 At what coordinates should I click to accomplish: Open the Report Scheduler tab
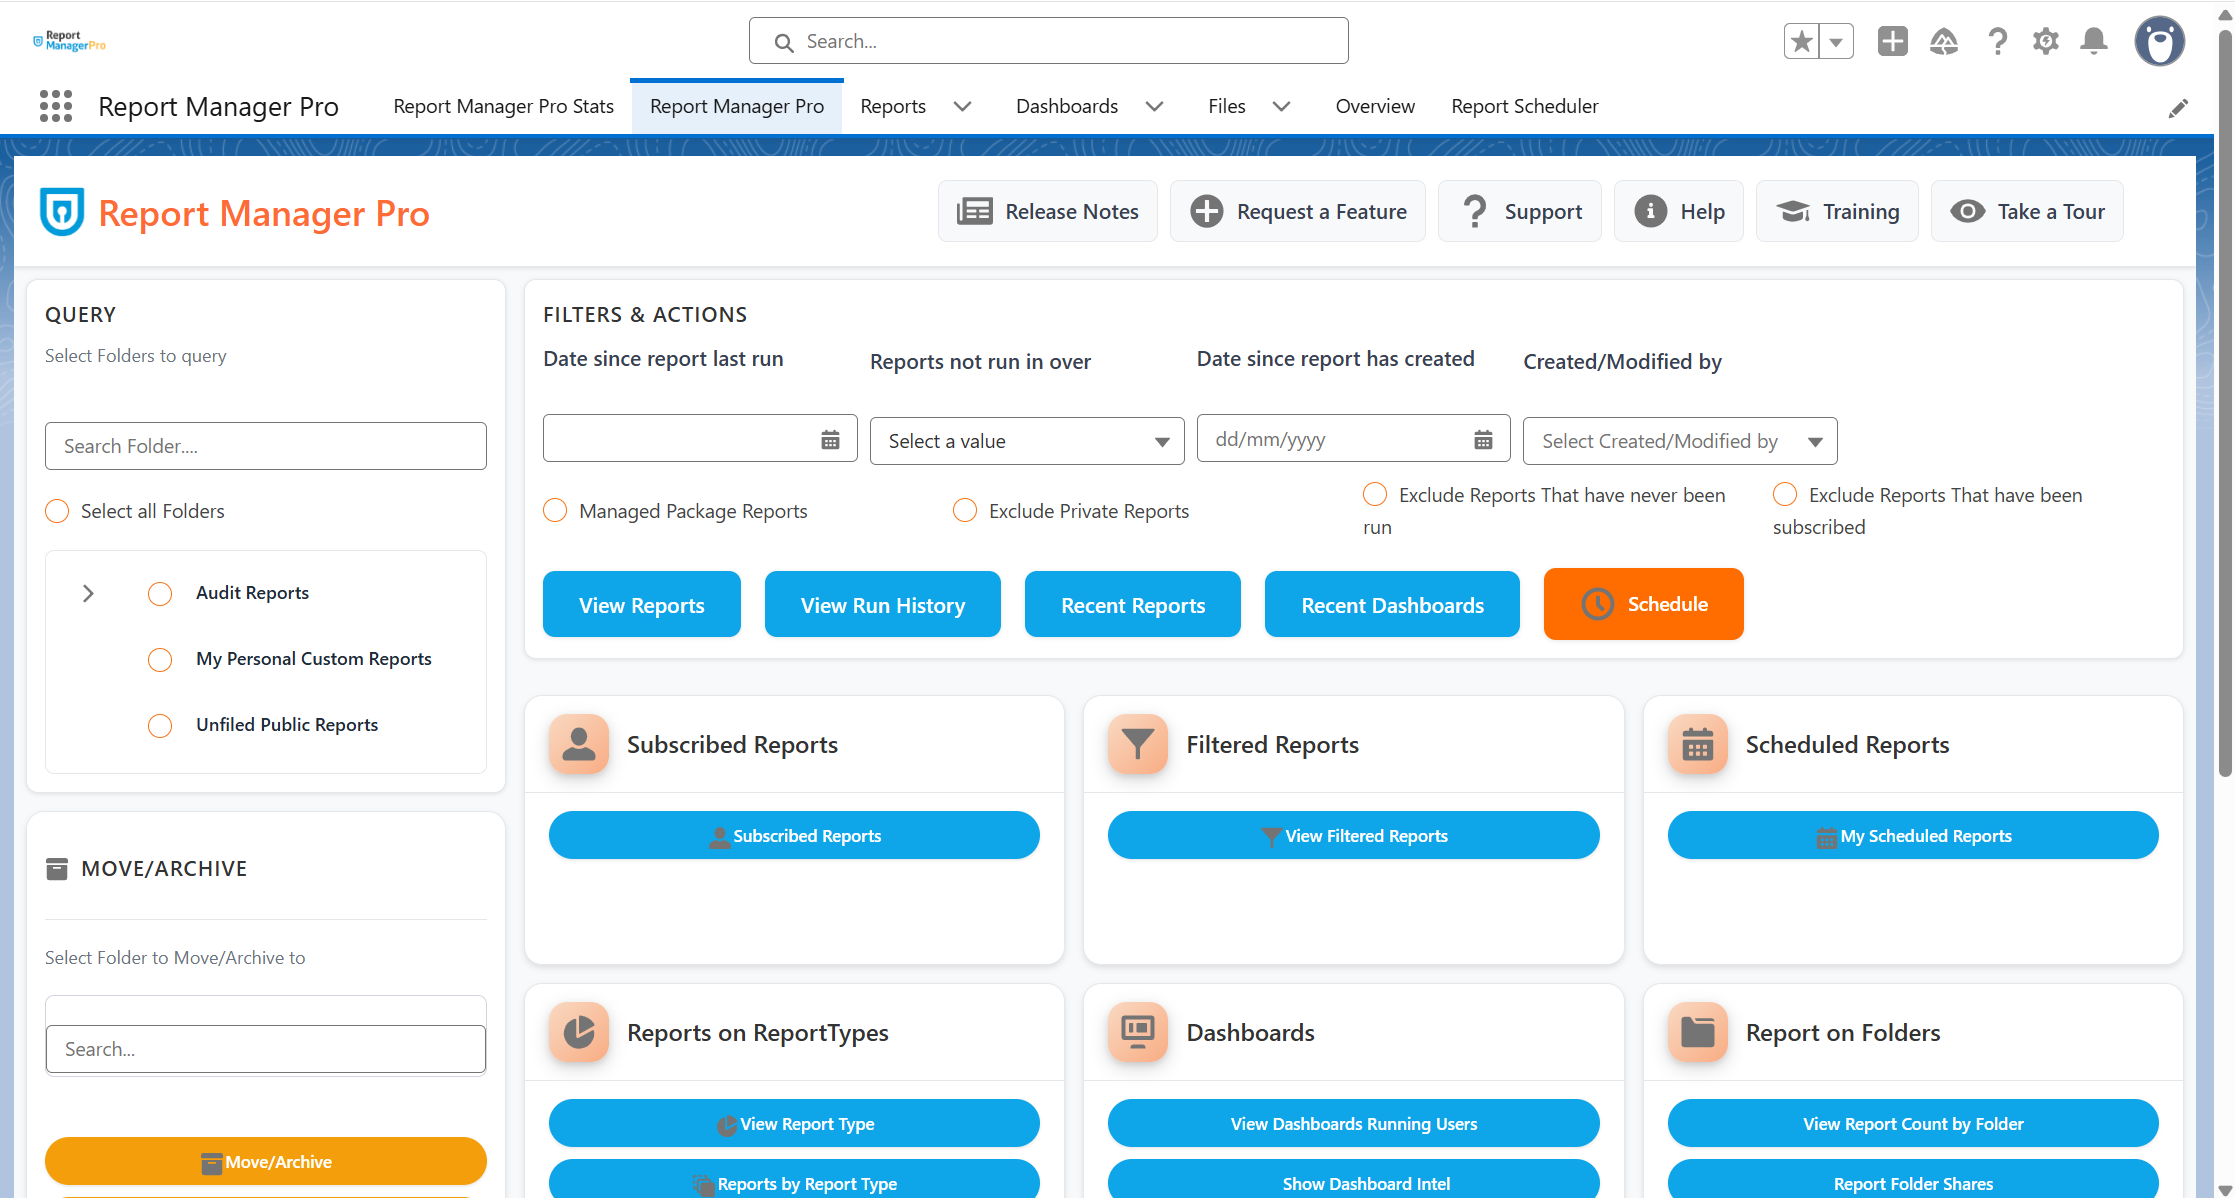click(1525, 106)
